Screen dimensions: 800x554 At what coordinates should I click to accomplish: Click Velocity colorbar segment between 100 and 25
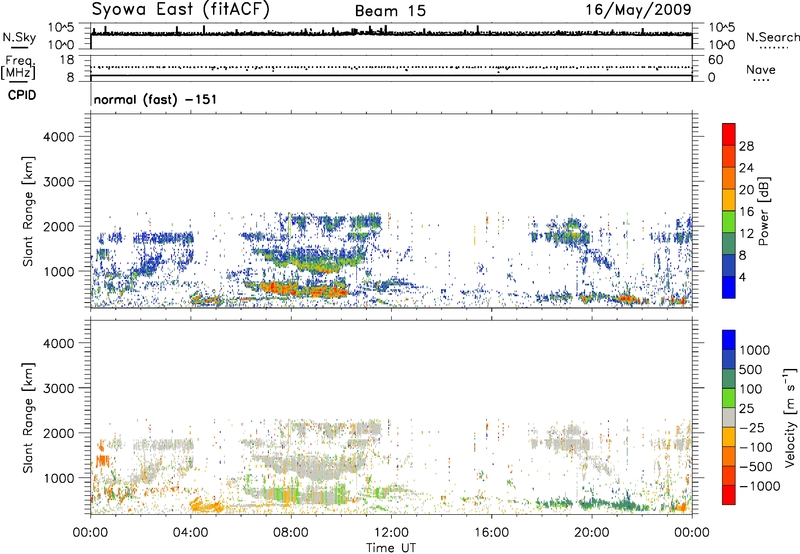[x=729, y=398]
